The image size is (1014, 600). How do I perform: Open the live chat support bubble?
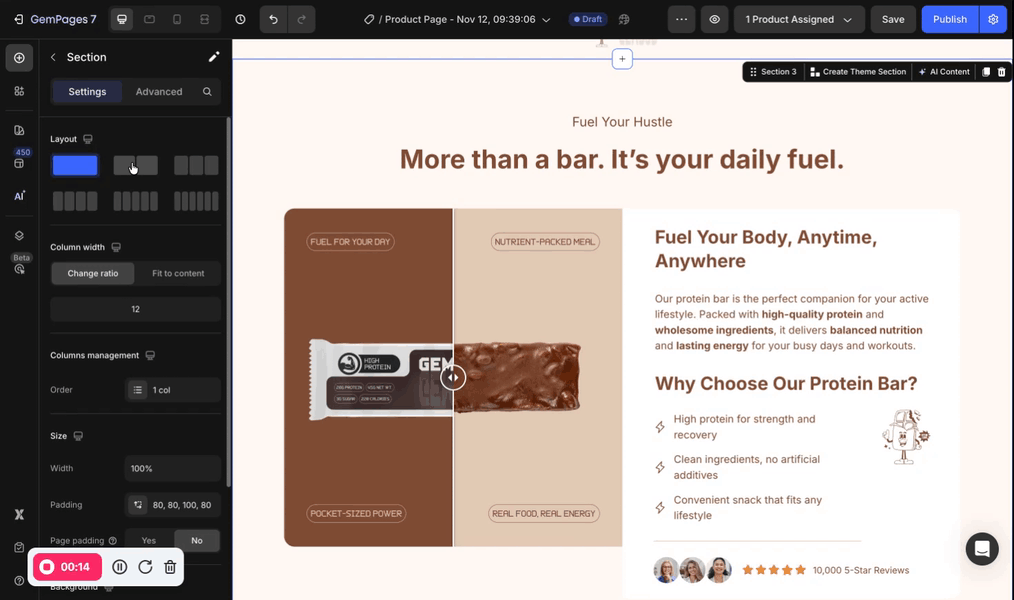pos(981,549)
